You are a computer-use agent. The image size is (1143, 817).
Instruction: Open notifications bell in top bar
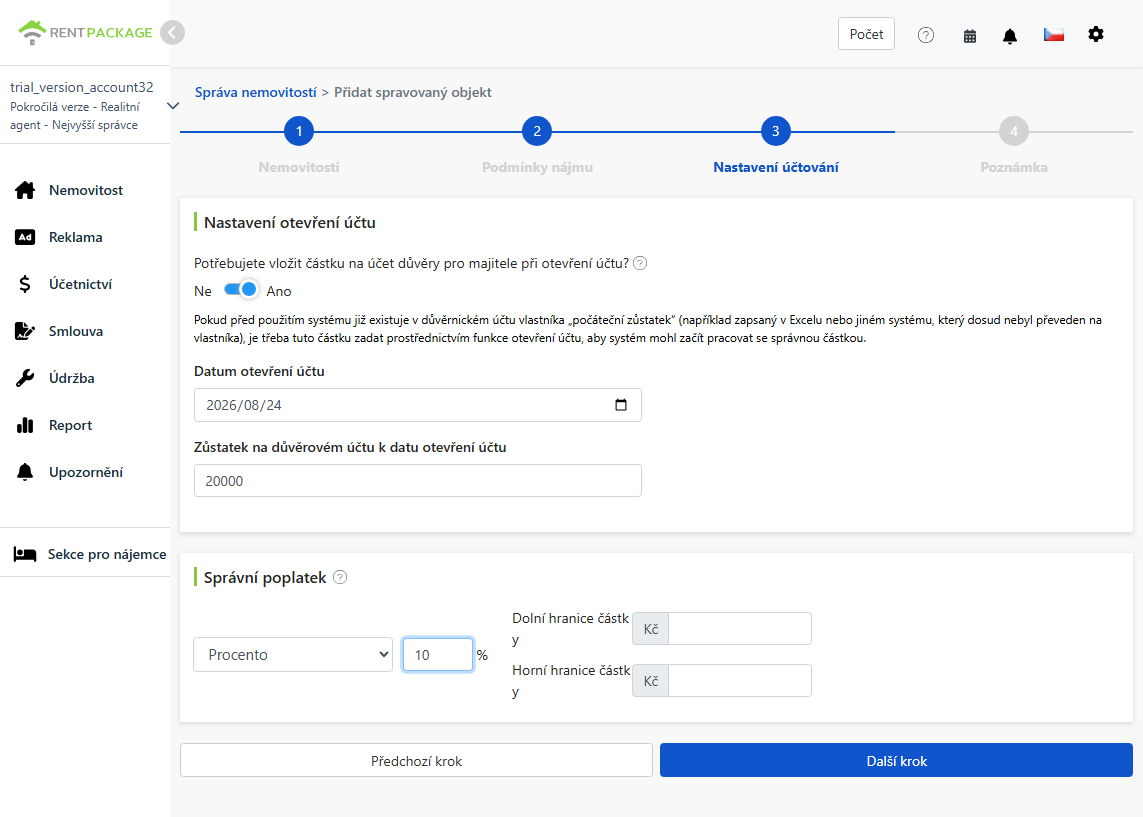coord(1010,36)
